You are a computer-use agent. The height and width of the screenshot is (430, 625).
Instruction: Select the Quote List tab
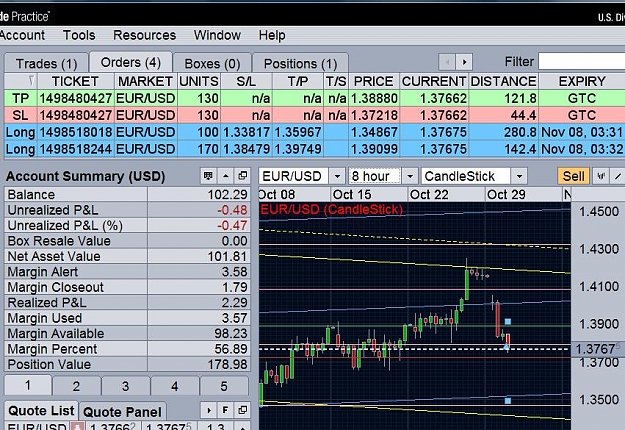[41, 410]
